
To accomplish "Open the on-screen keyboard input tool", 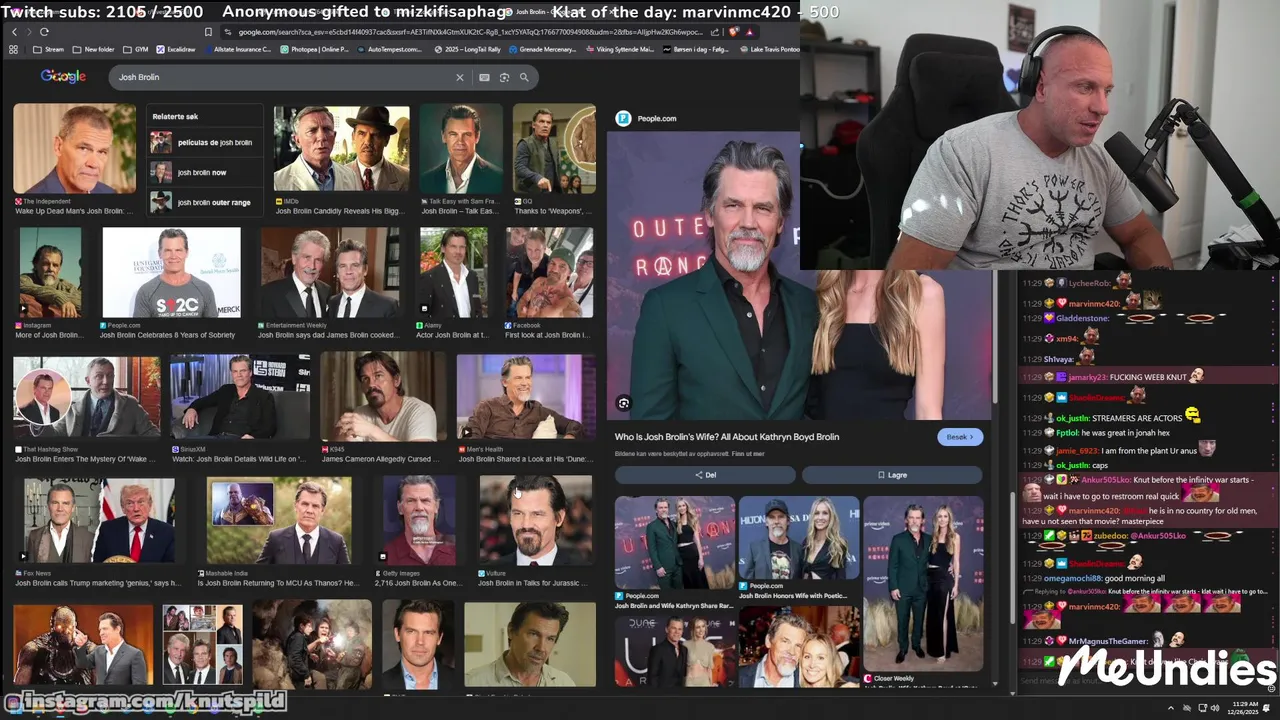I will (484, 77).
